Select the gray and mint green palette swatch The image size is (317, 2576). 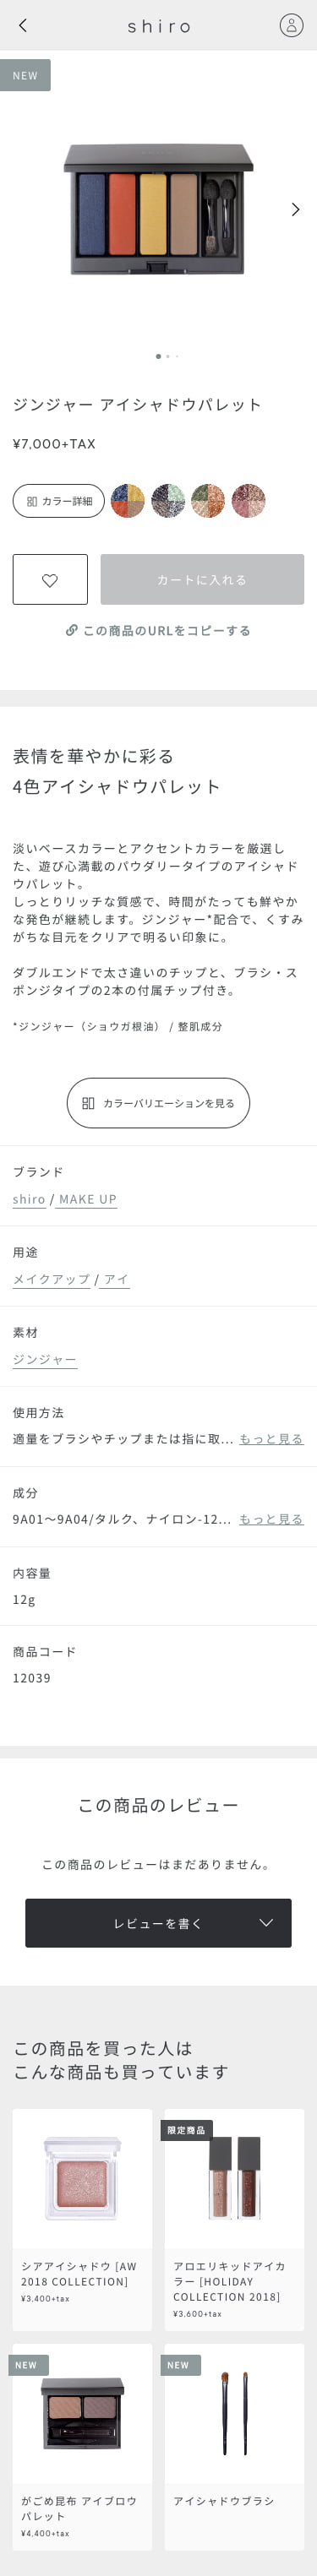(x=168, y=501)
